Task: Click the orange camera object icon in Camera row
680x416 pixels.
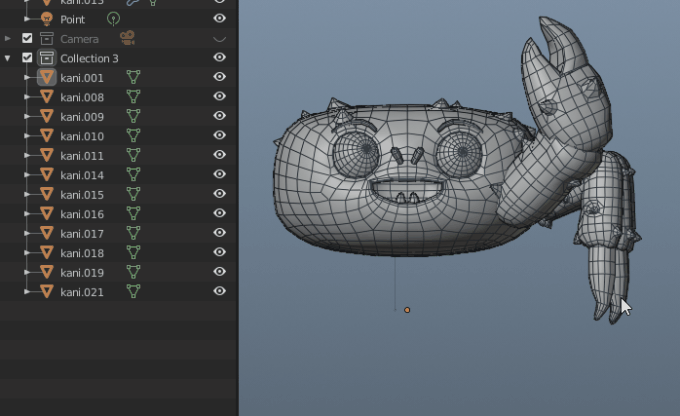Action: 128,38
